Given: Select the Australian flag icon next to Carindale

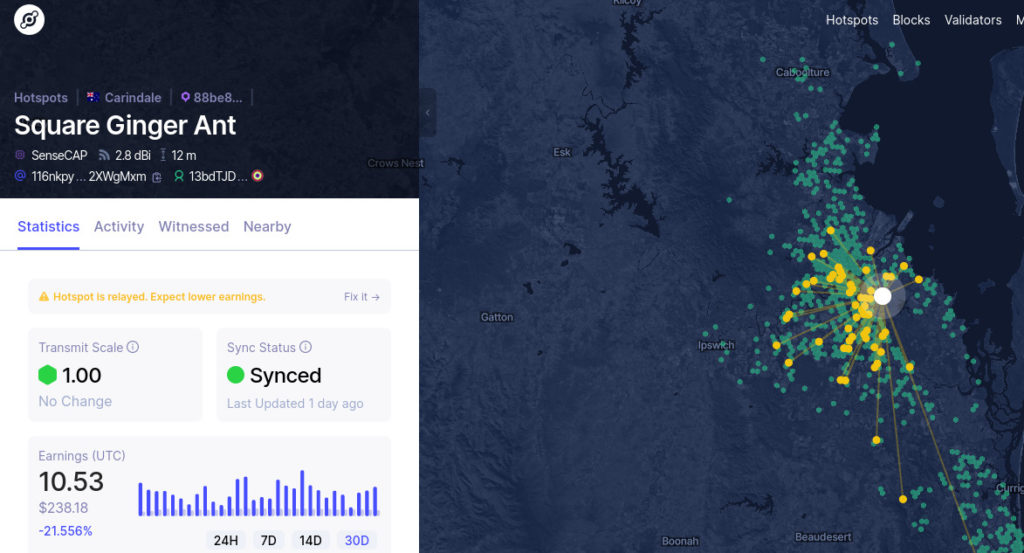Looking at the screenshot, I should (93, 97).
